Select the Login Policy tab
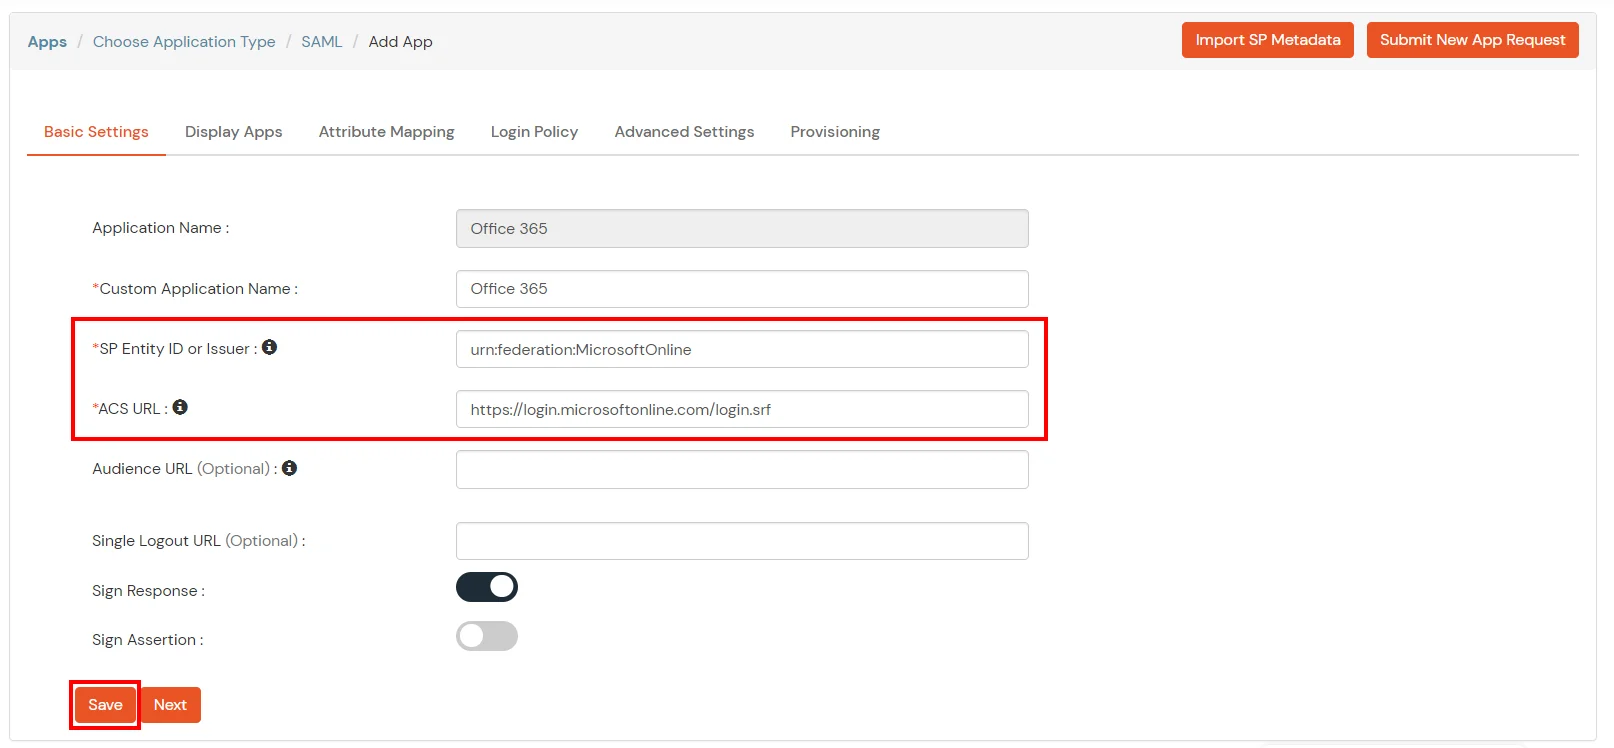 [534, 132]
